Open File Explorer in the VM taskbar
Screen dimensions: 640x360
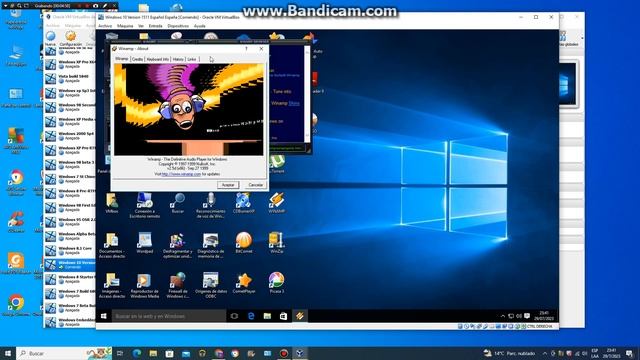pos(267,316)
